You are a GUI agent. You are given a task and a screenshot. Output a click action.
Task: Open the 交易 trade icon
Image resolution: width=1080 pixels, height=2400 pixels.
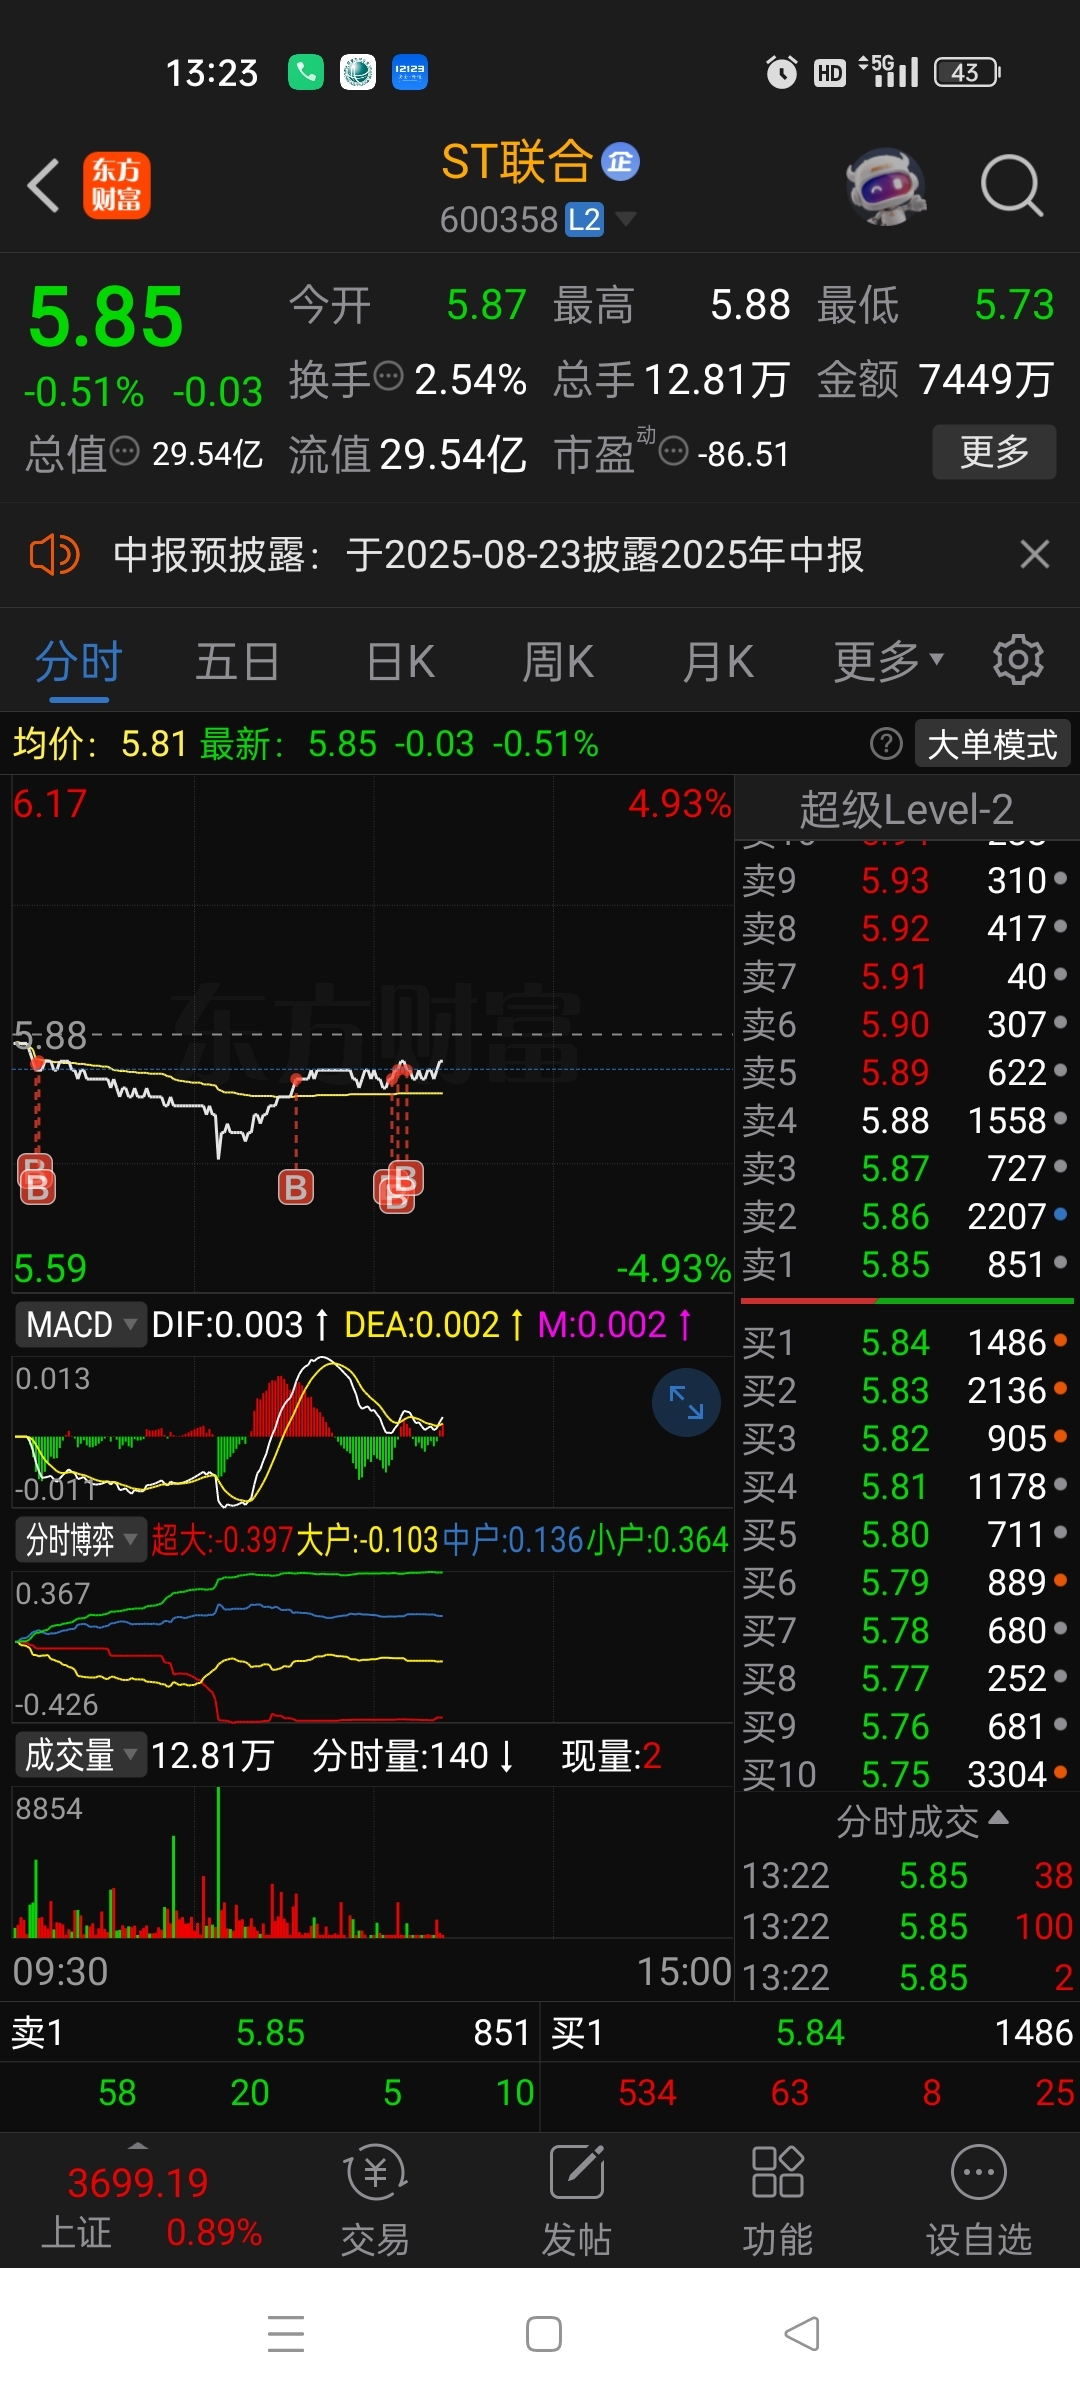click(376, 2201)
